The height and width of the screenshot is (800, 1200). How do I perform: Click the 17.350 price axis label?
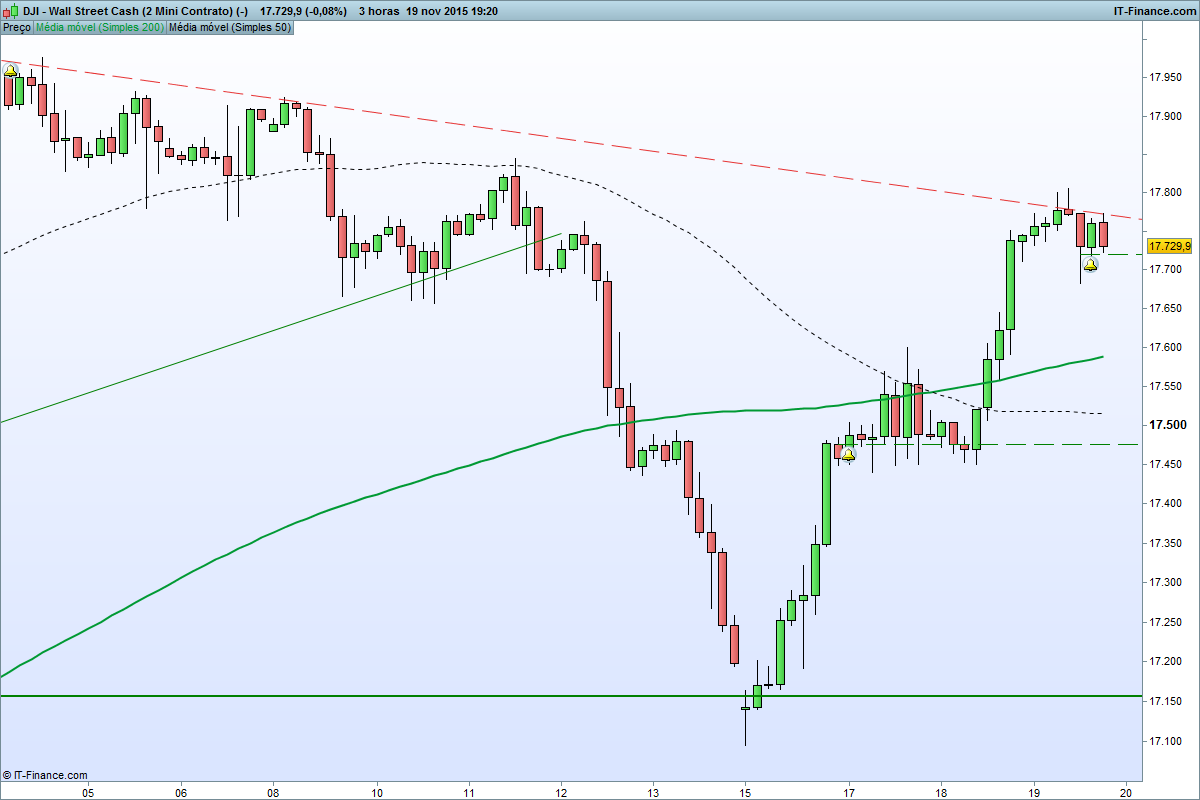pos(1165,543)
